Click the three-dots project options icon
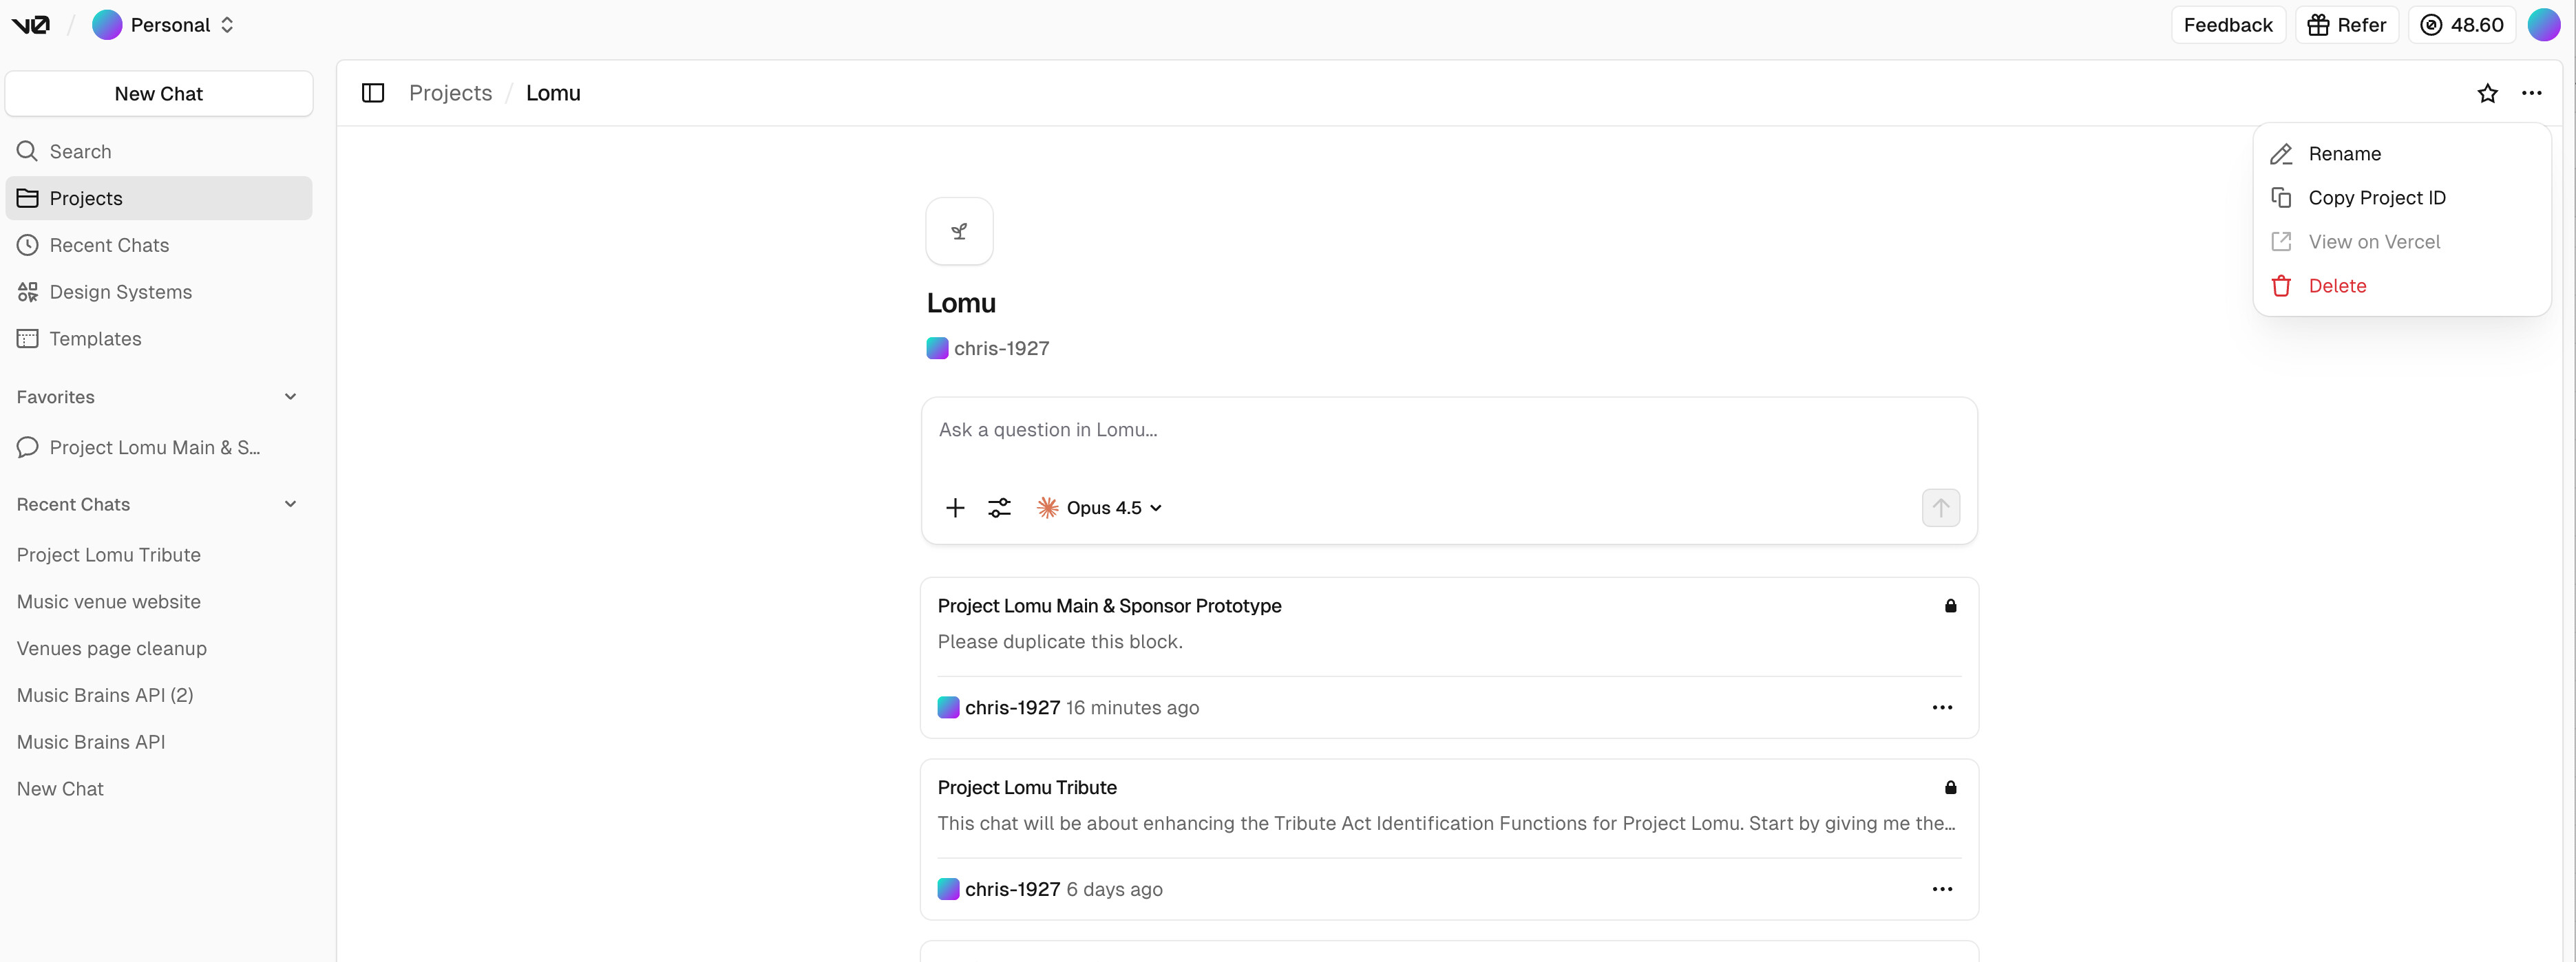 pos(2531,93)
